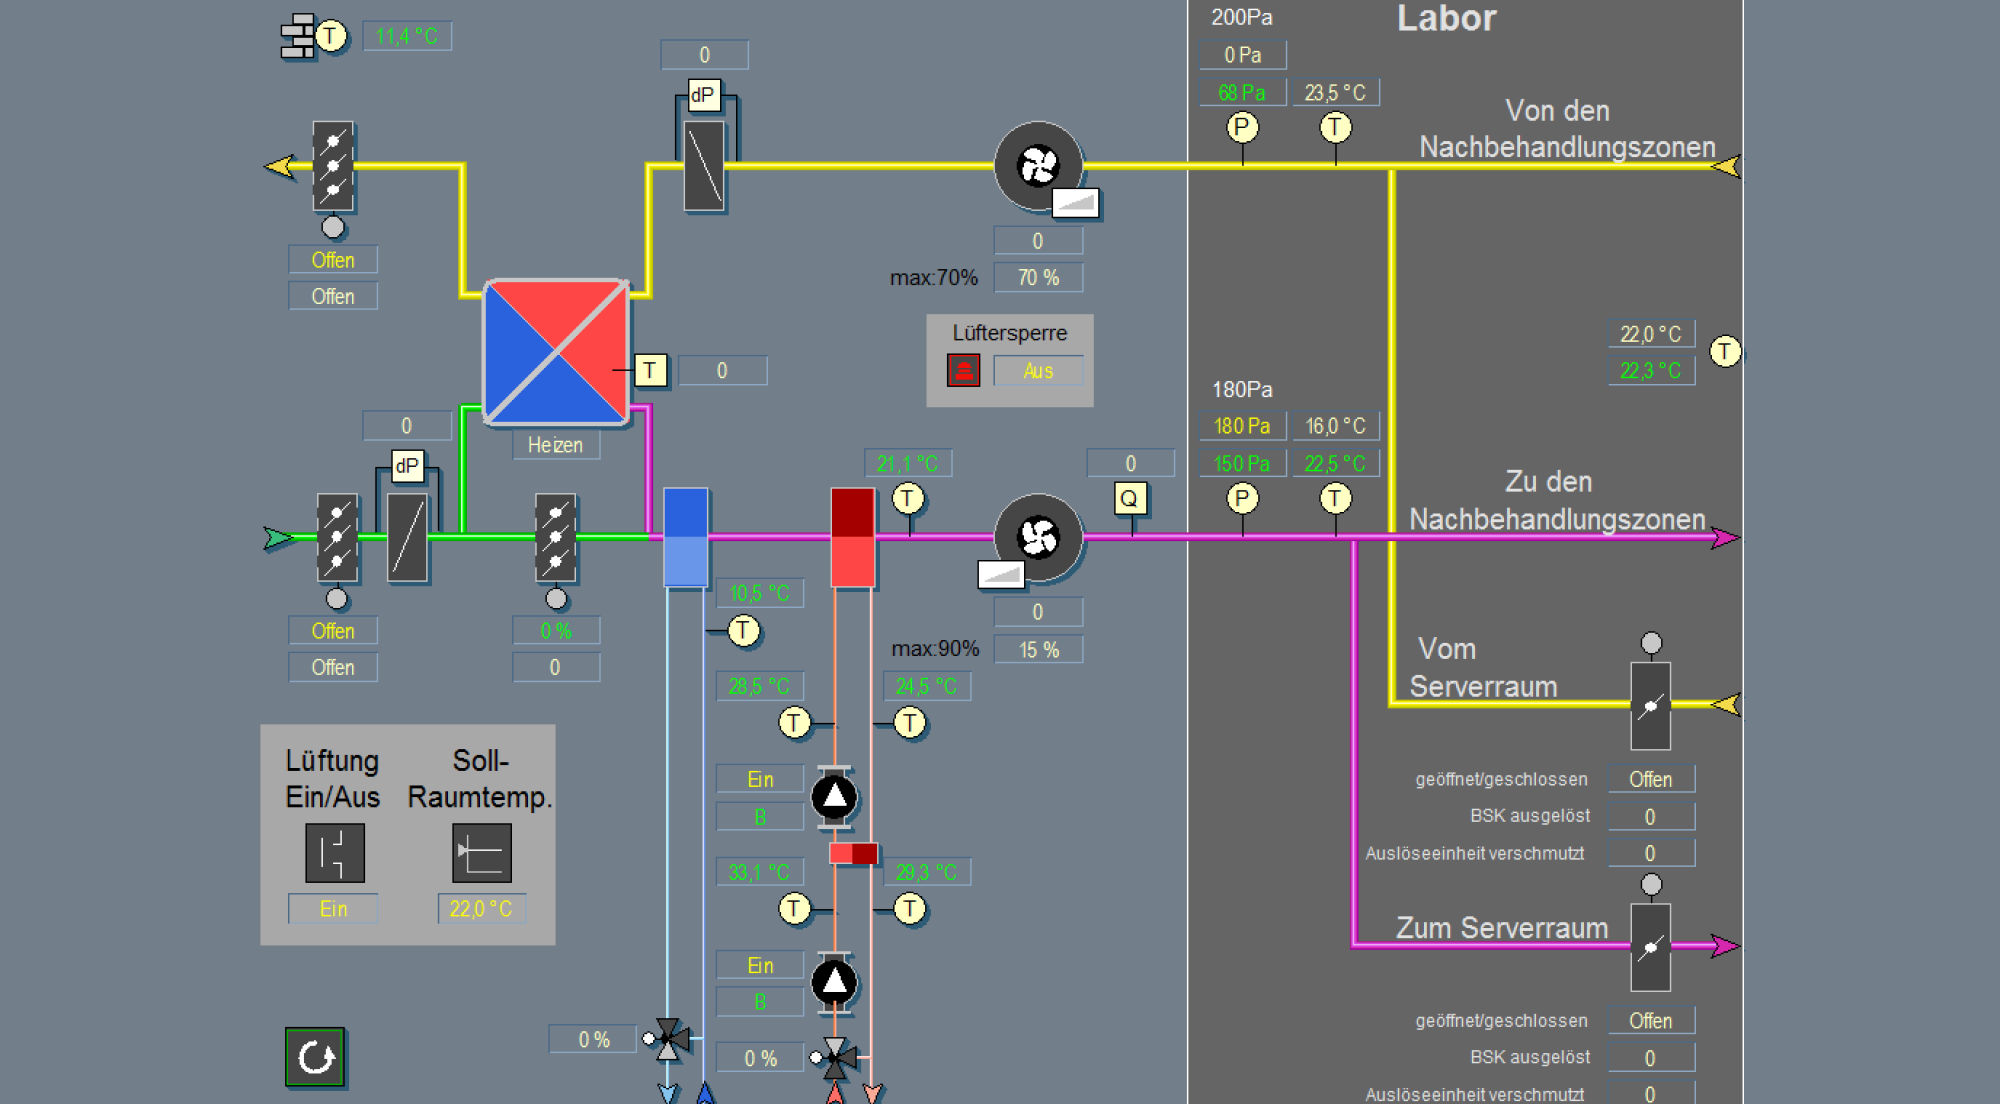Click the green refresh arrow icon
Screen dimensions: 2000x1104
coord(315,1057)
